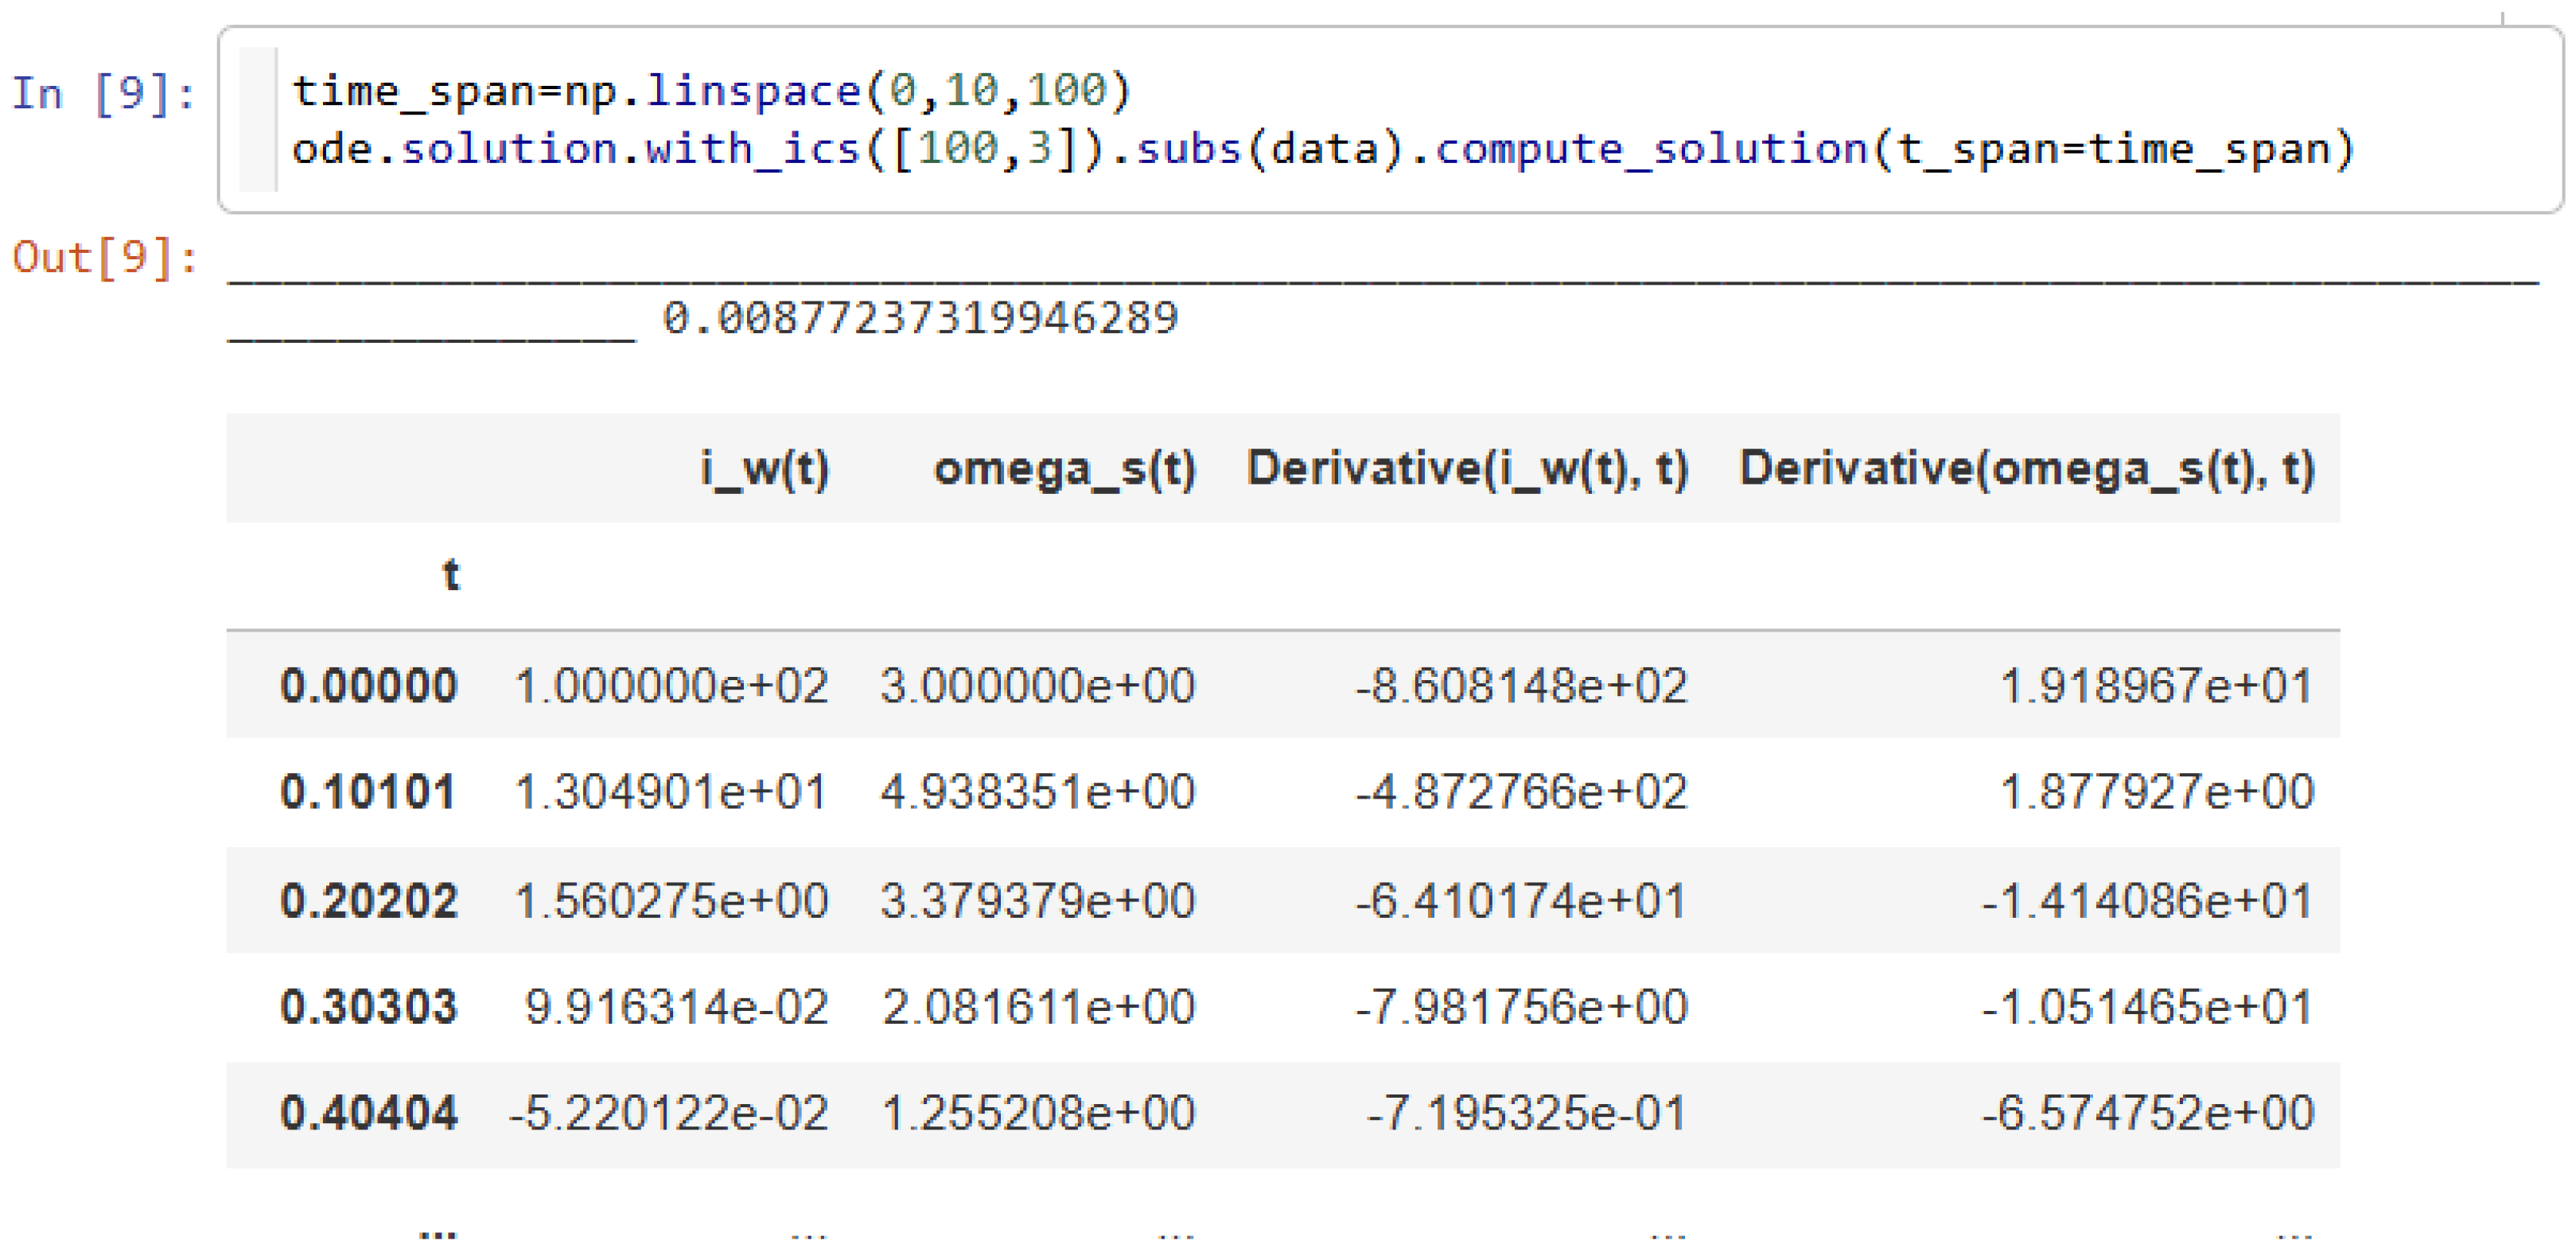
Task: Click the Derivative(omega_s(t), t) column header
Action: click(x=2026, y=468)
